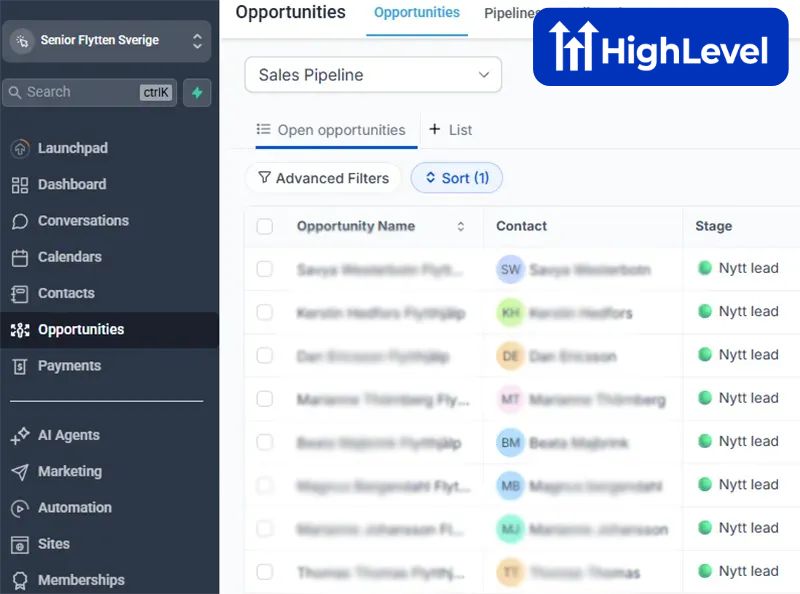This screenshot has height=594, width=800.
Task: Check the row with SW contact
Action: click(x=265, y=269)
